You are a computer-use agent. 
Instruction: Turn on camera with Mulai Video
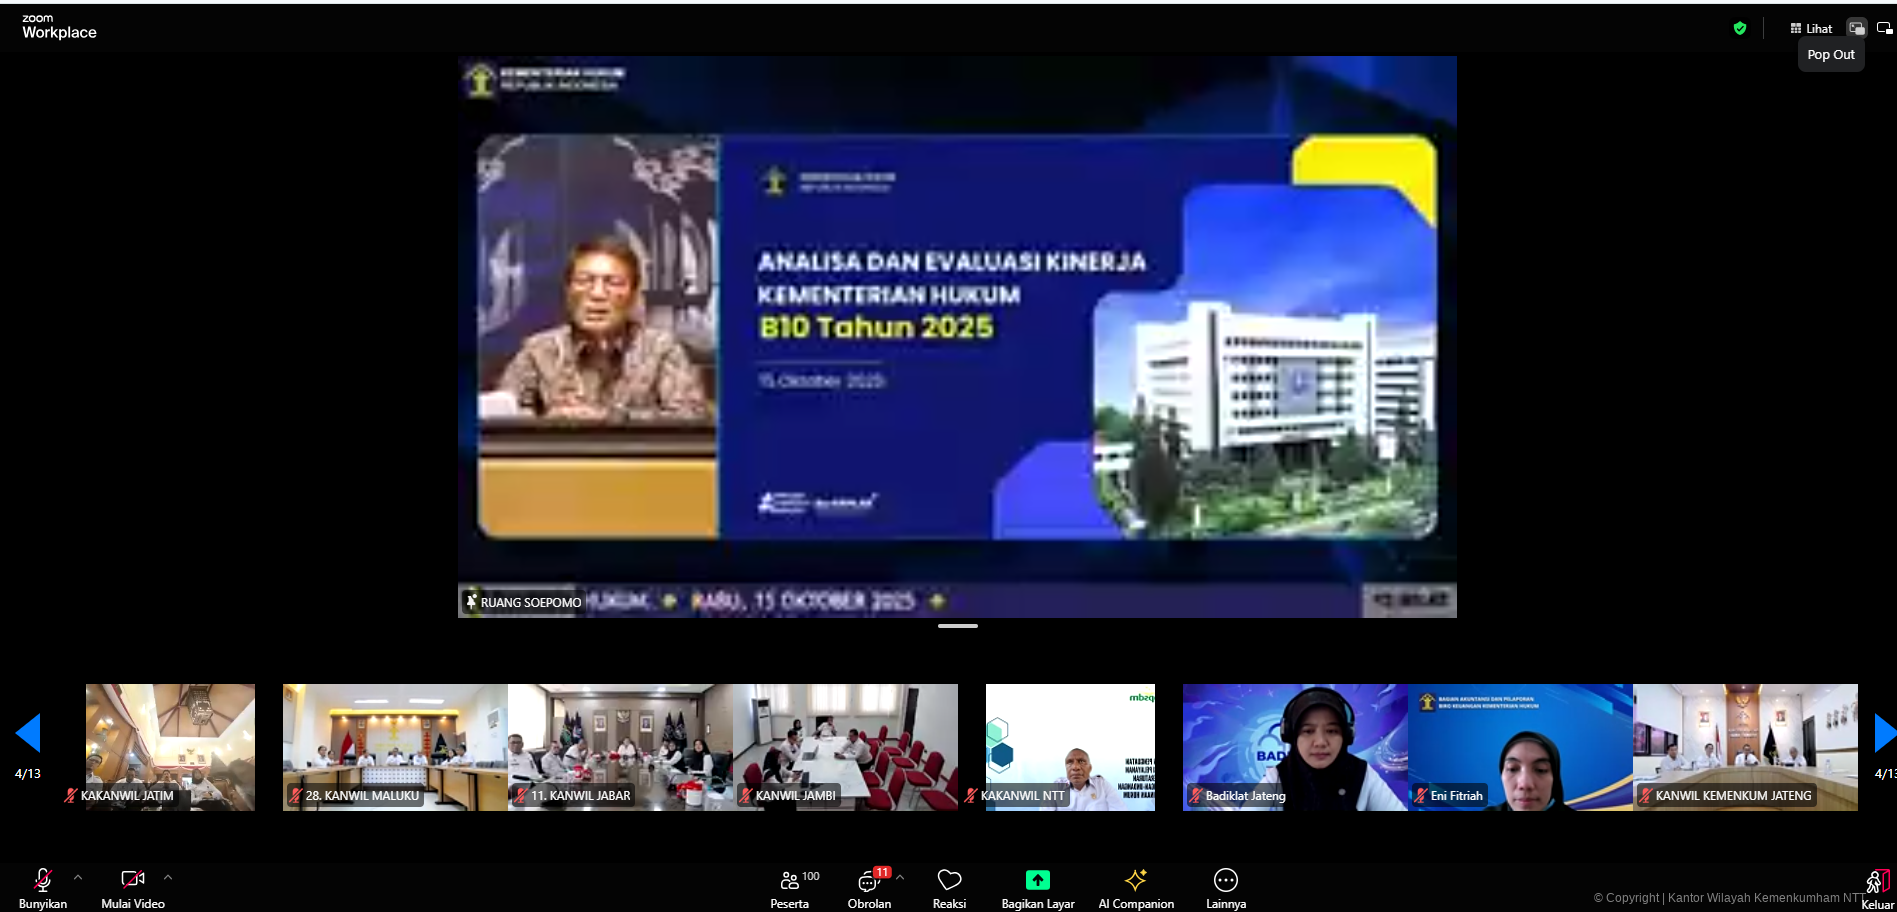[x=133, y=887]
